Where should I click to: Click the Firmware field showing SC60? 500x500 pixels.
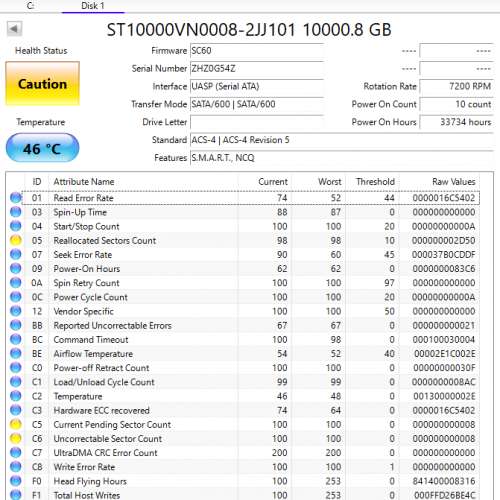[x=257, y=51]
